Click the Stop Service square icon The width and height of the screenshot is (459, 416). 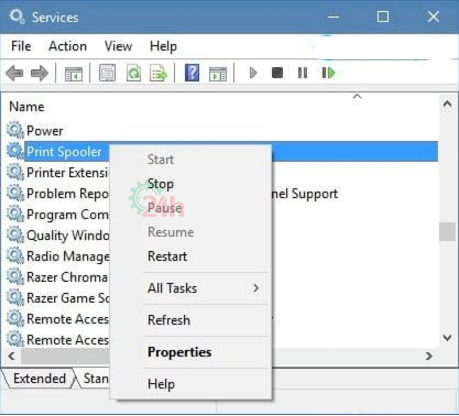[x=277, y=73]
